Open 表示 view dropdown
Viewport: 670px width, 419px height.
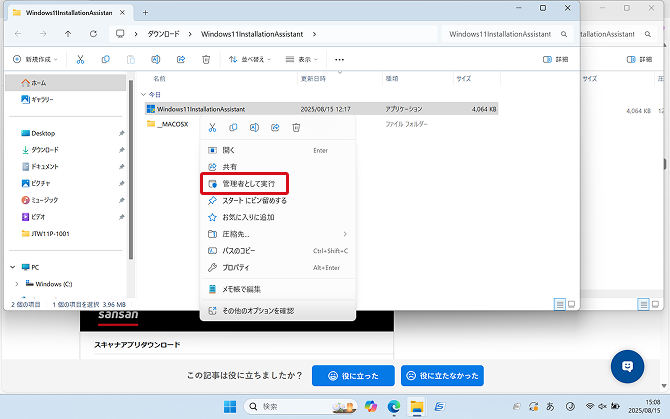tap(302, 59)
